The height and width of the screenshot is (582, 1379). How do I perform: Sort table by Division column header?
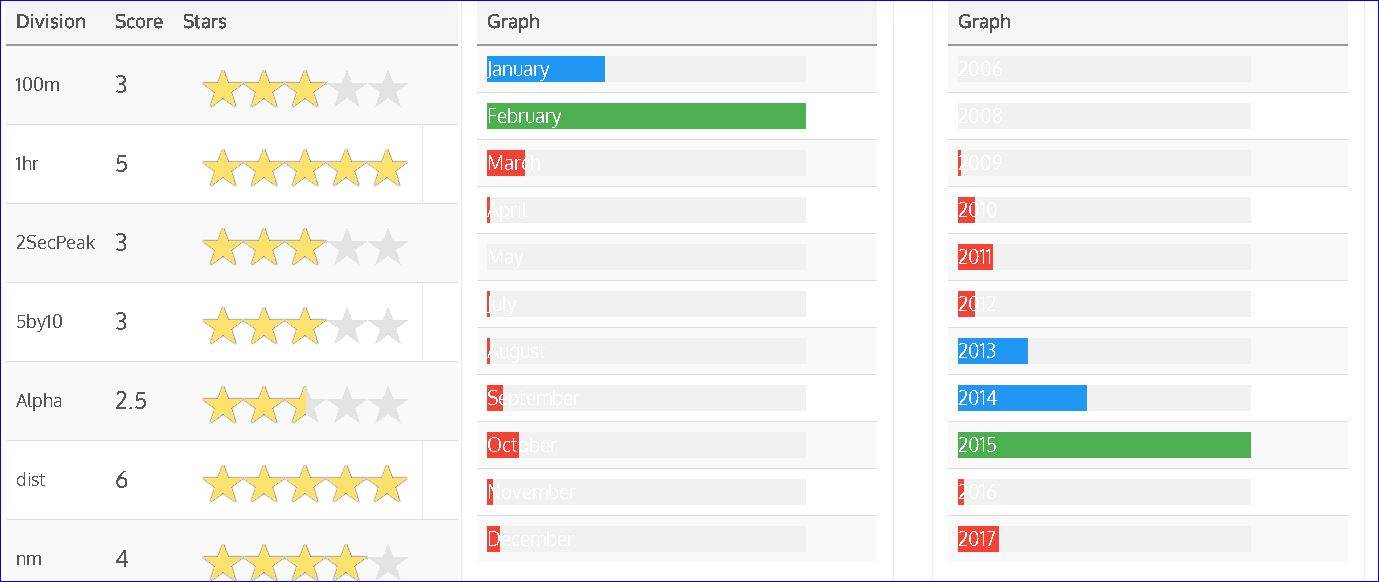click(51, 22)
